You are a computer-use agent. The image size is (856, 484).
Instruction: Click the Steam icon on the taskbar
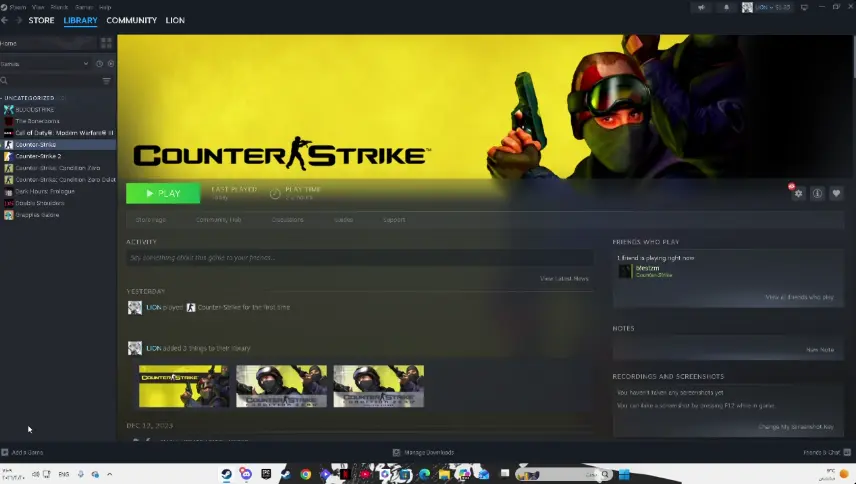click(x=226, y=474)
